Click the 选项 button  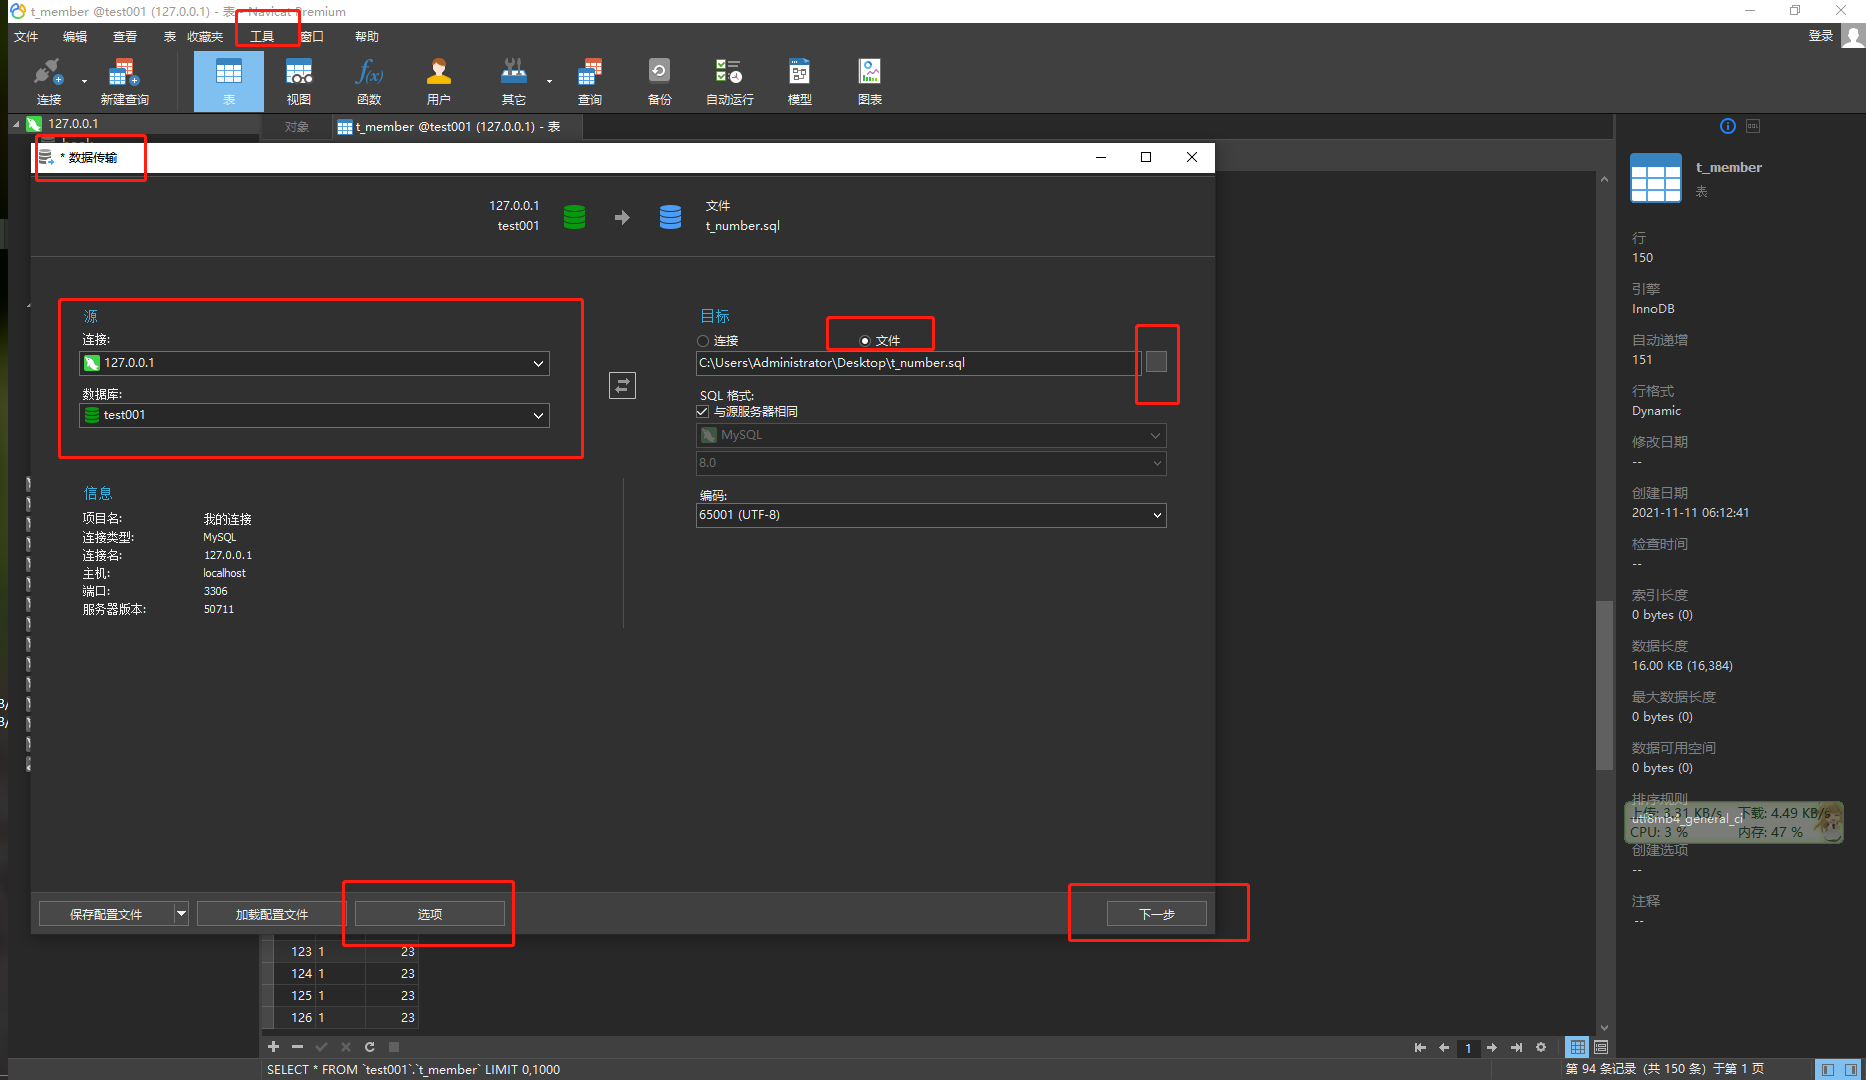[429, 914]
